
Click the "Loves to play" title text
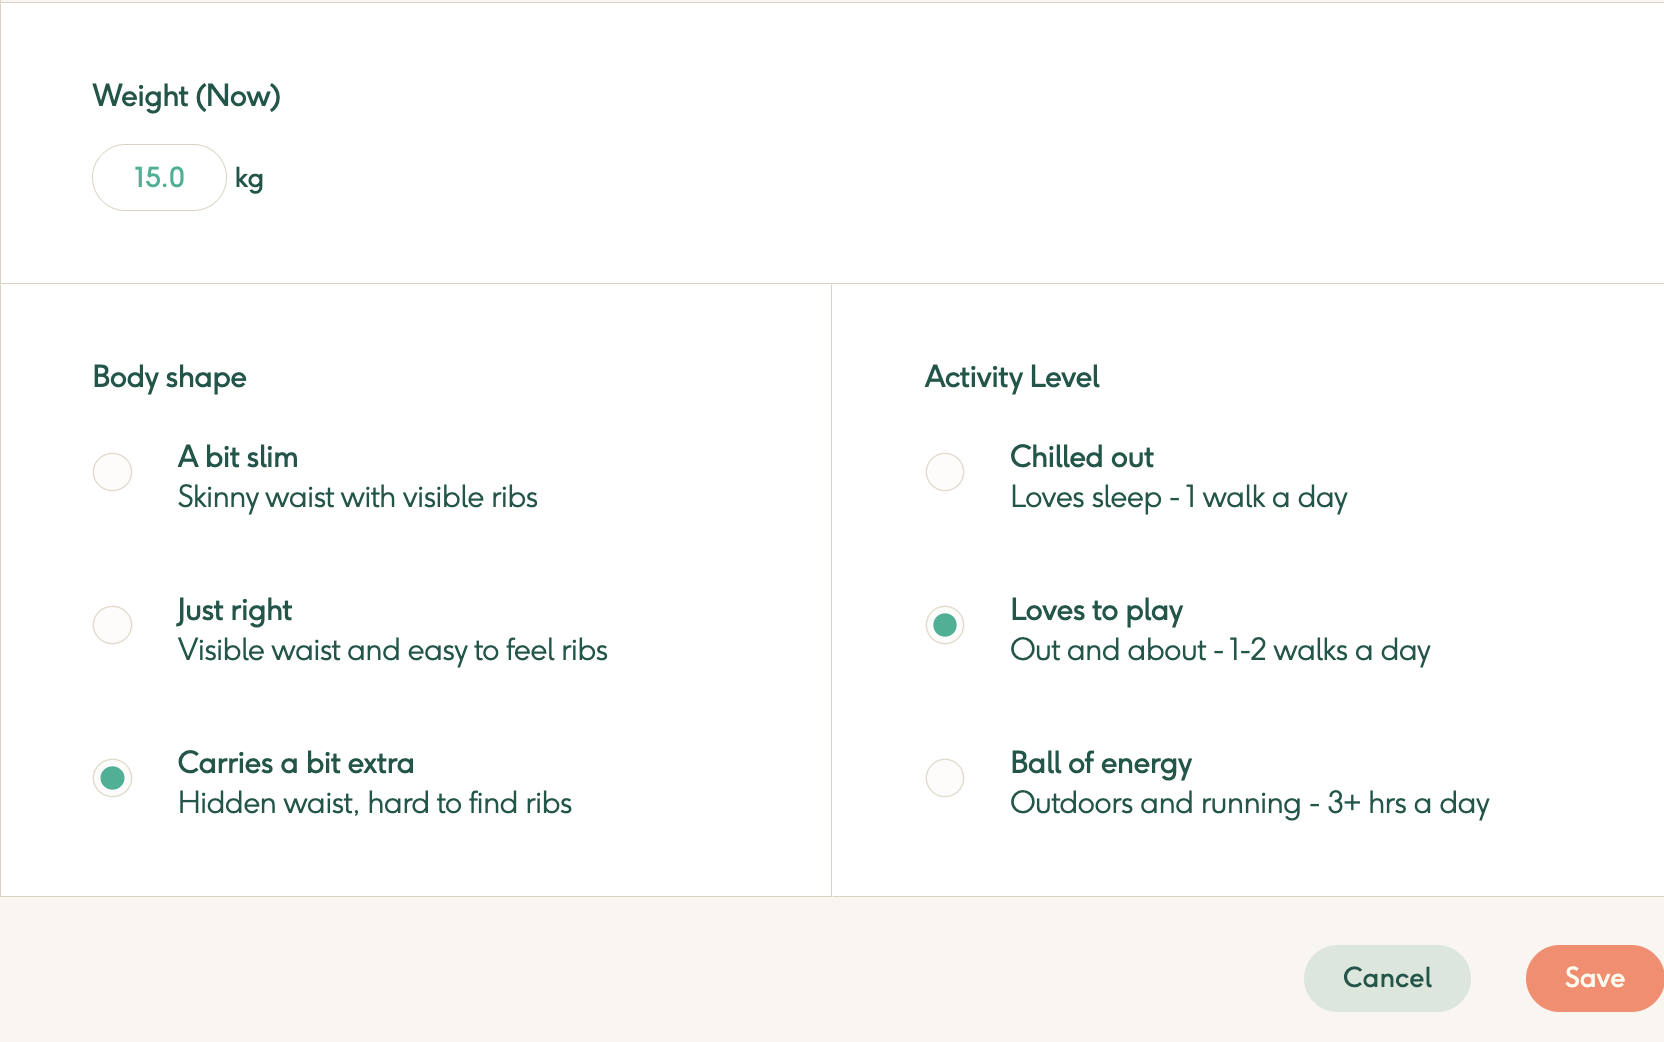click(1097, 610)
